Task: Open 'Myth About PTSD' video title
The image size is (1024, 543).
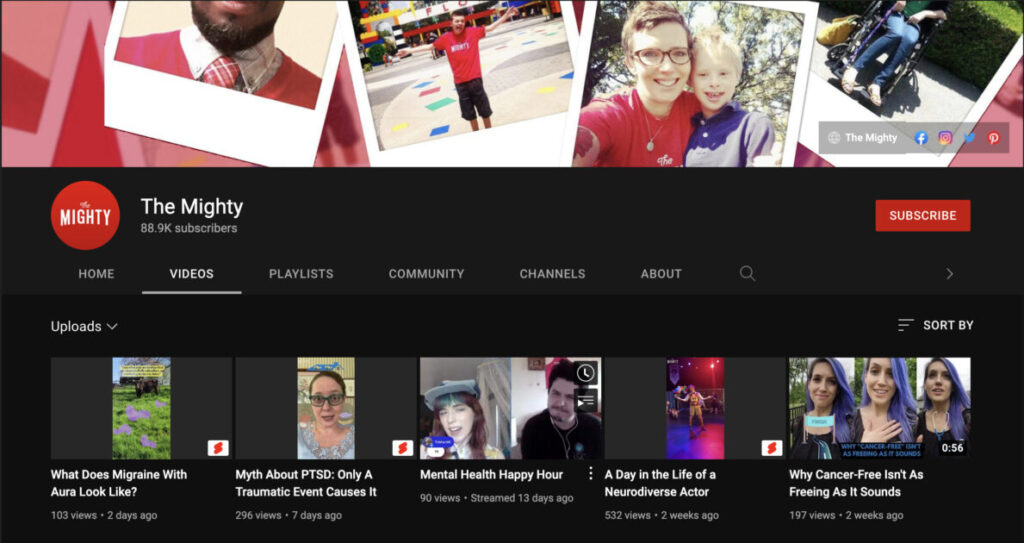Action: (306, 483)
